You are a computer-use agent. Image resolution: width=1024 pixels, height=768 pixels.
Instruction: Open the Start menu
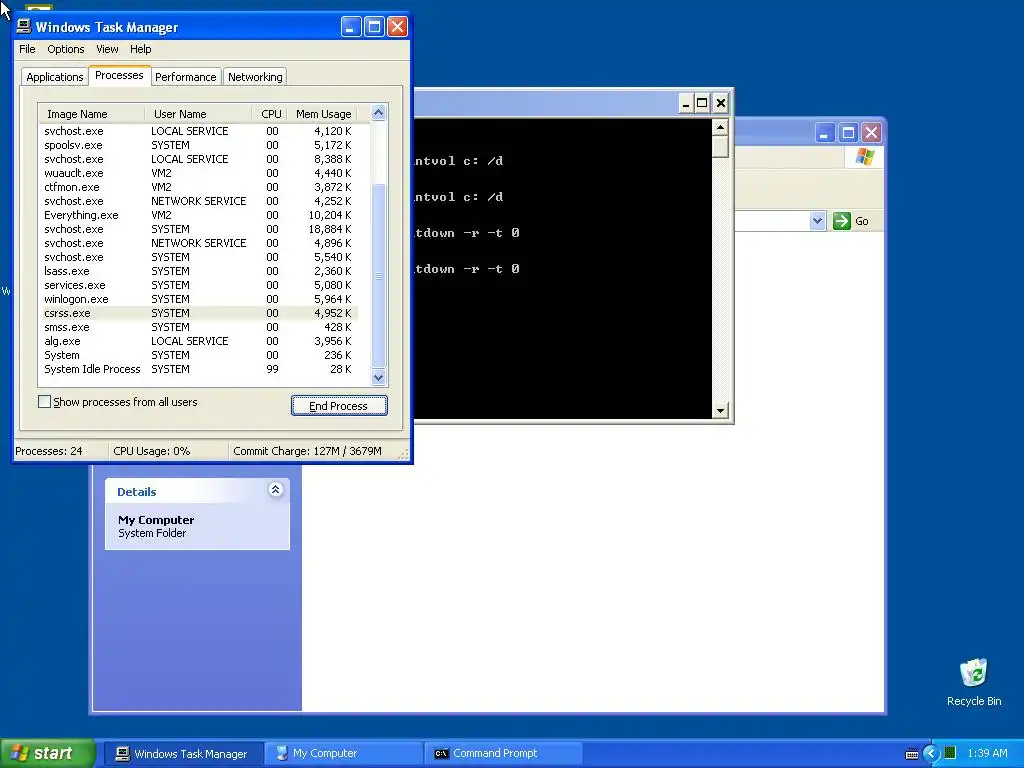tap(47, 753)
